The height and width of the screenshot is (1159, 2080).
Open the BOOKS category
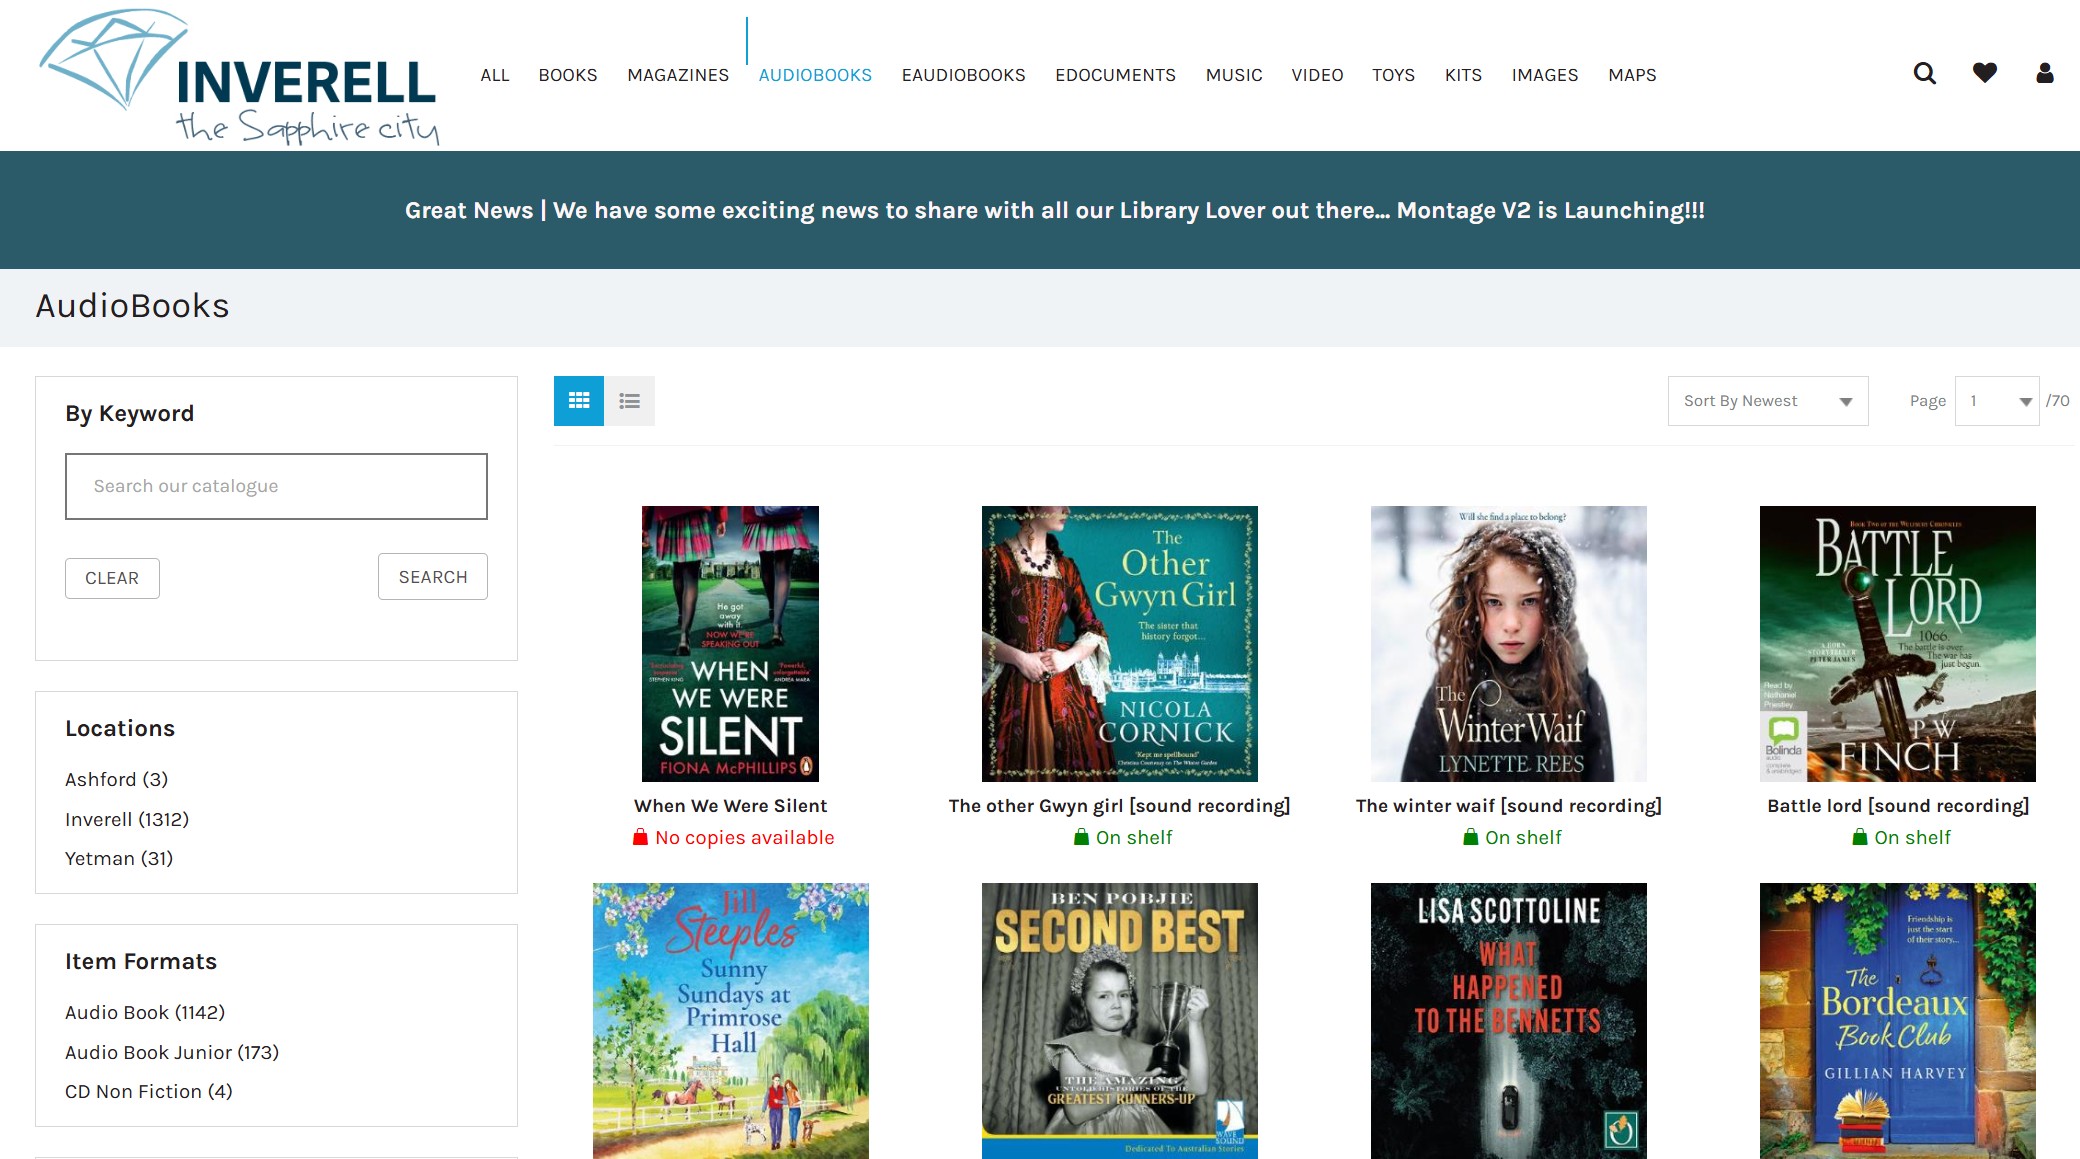tap(567, 75)
